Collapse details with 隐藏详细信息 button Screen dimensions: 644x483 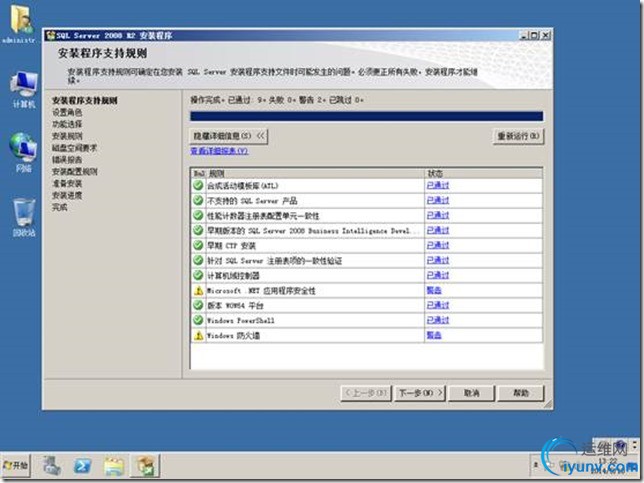(x=229, y=136)
